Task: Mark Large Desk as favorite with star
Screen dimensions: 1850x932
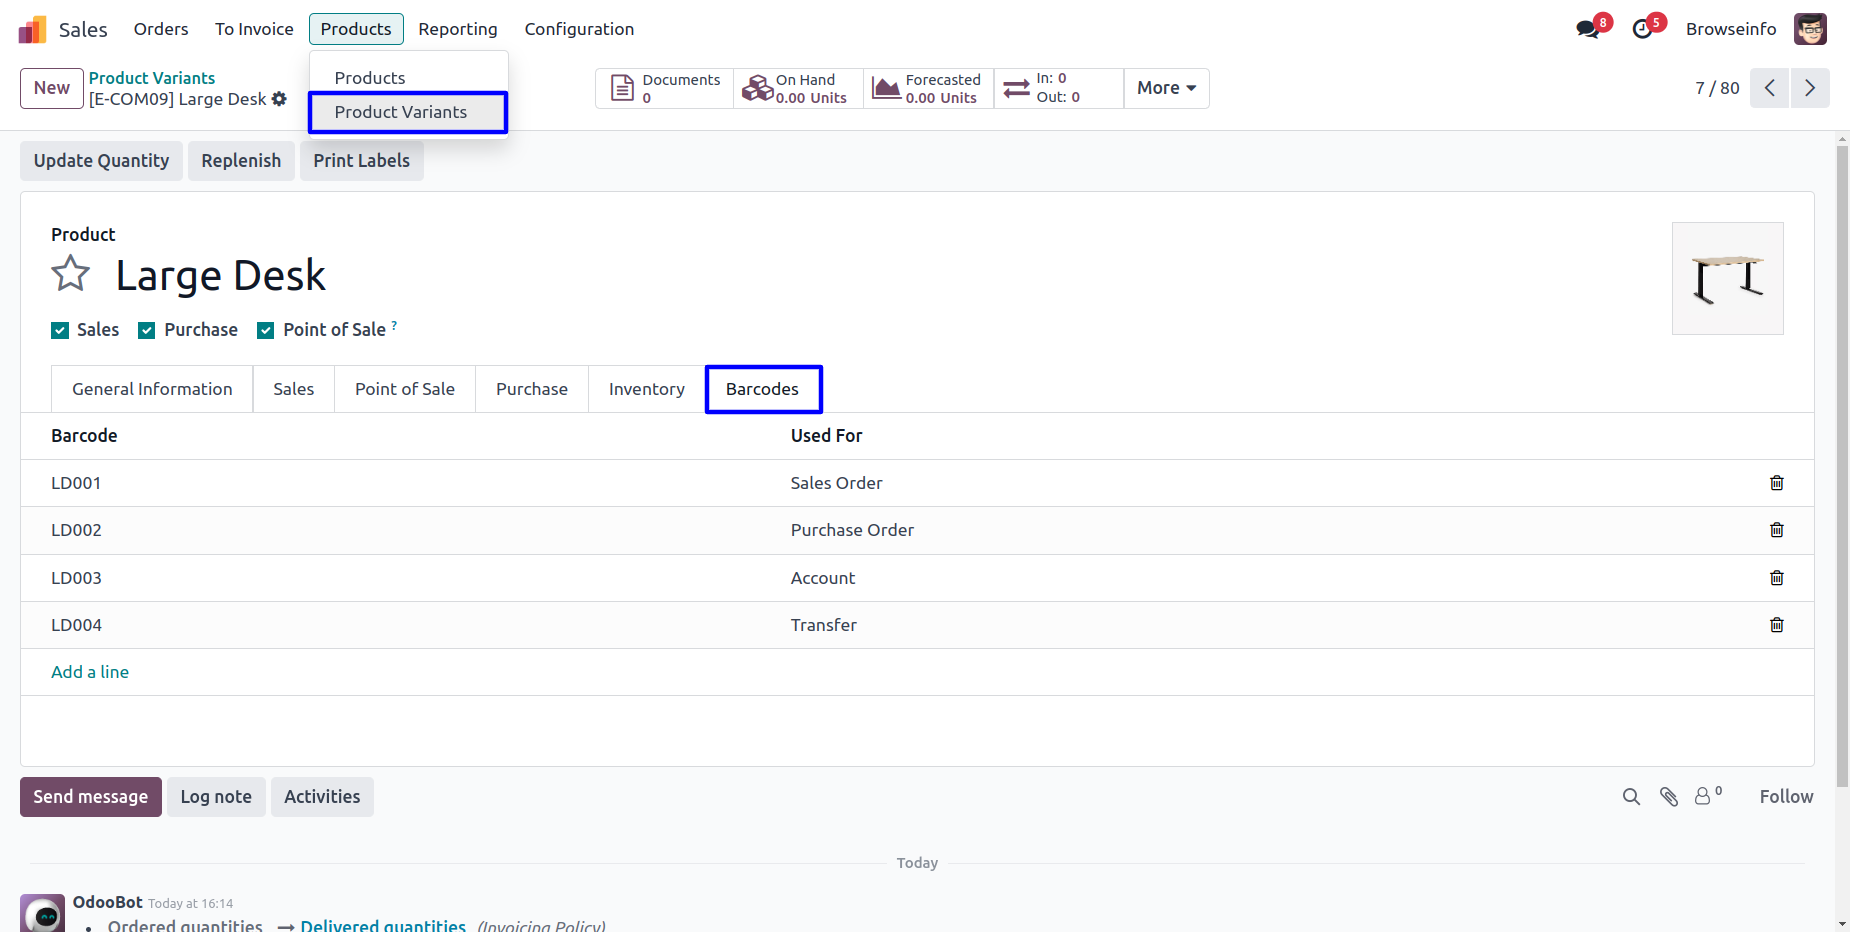Action: click(71, 274)
